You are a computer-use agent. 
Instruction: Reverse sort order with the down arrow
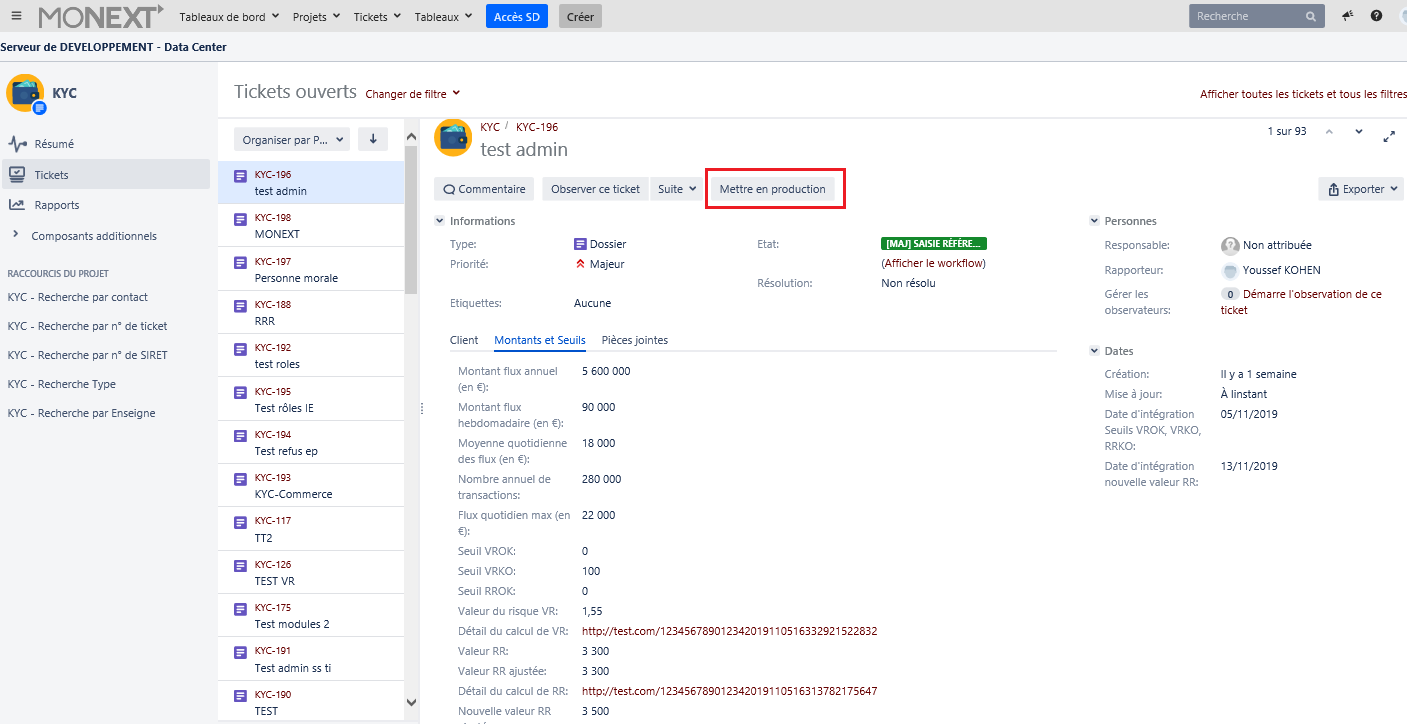point(373,140)
